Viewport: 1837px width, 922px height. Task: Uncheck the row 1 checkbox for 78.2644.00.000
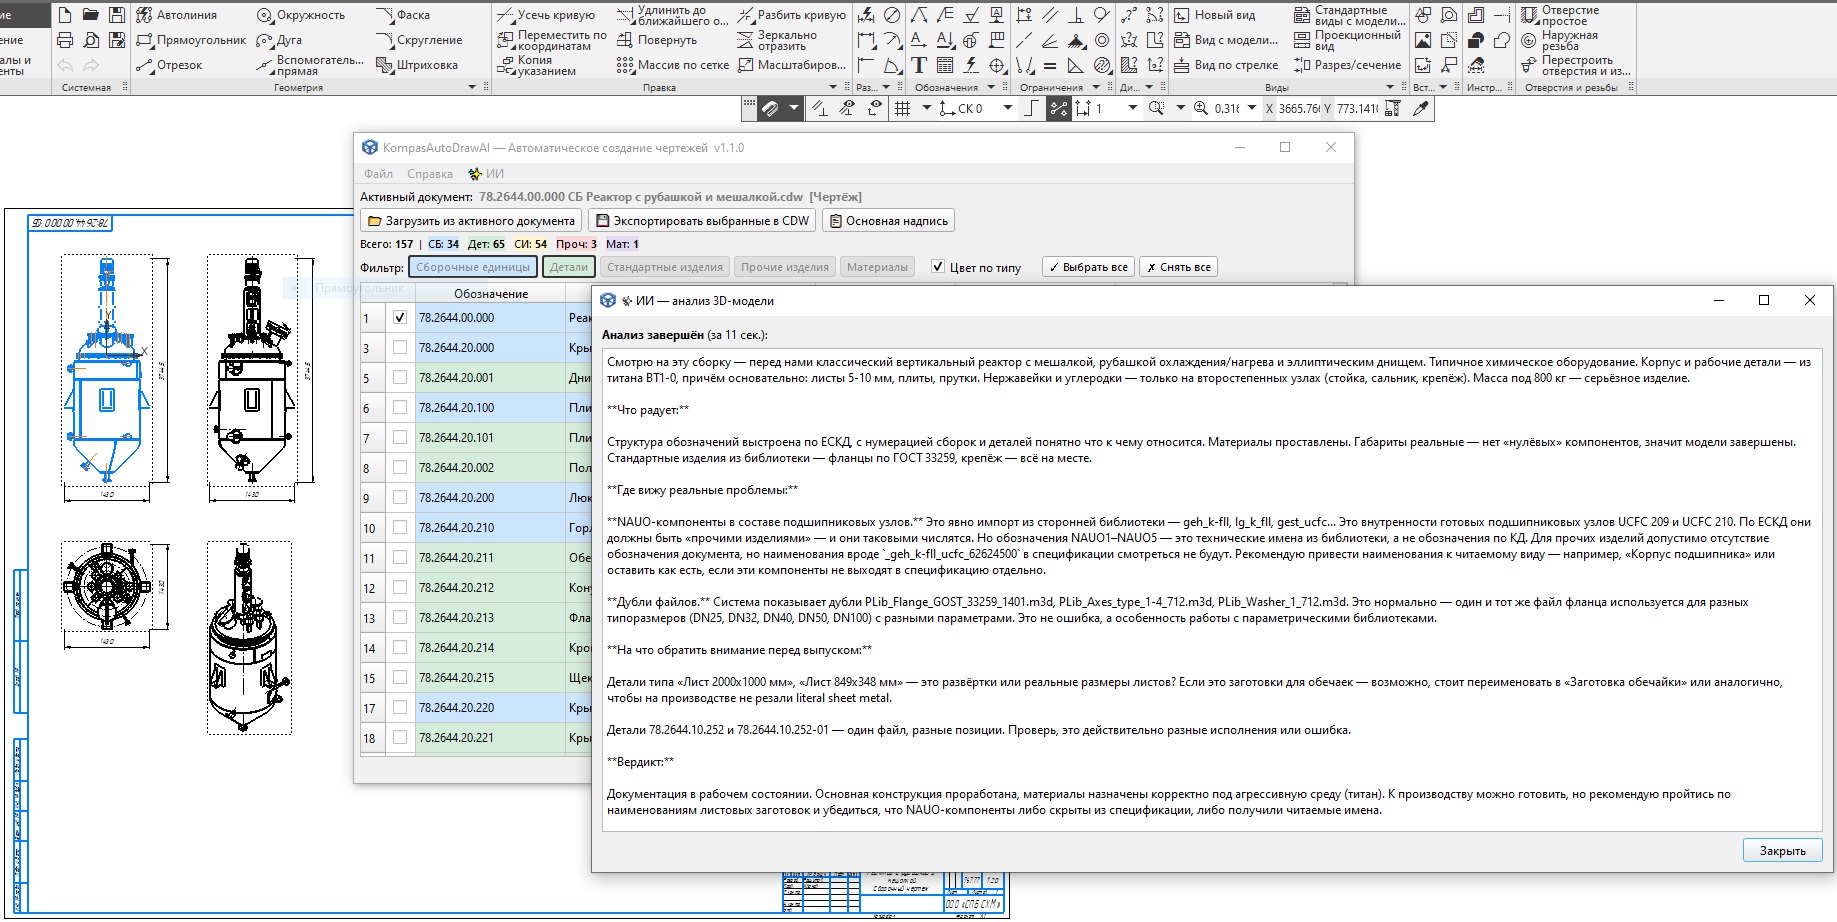click(x=400, y=318)
